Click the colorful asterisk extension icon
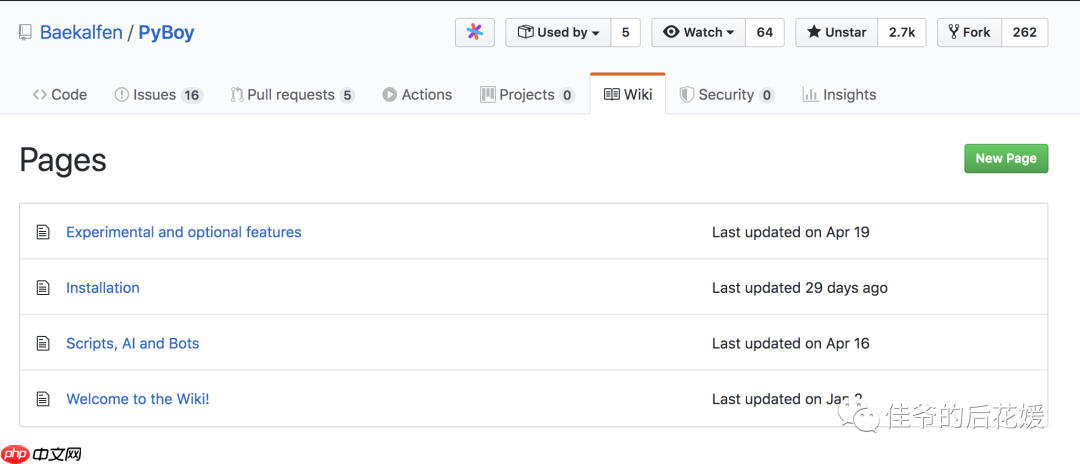The height and width of the screenshot is (464, 1080). click(x=475, y=32)
